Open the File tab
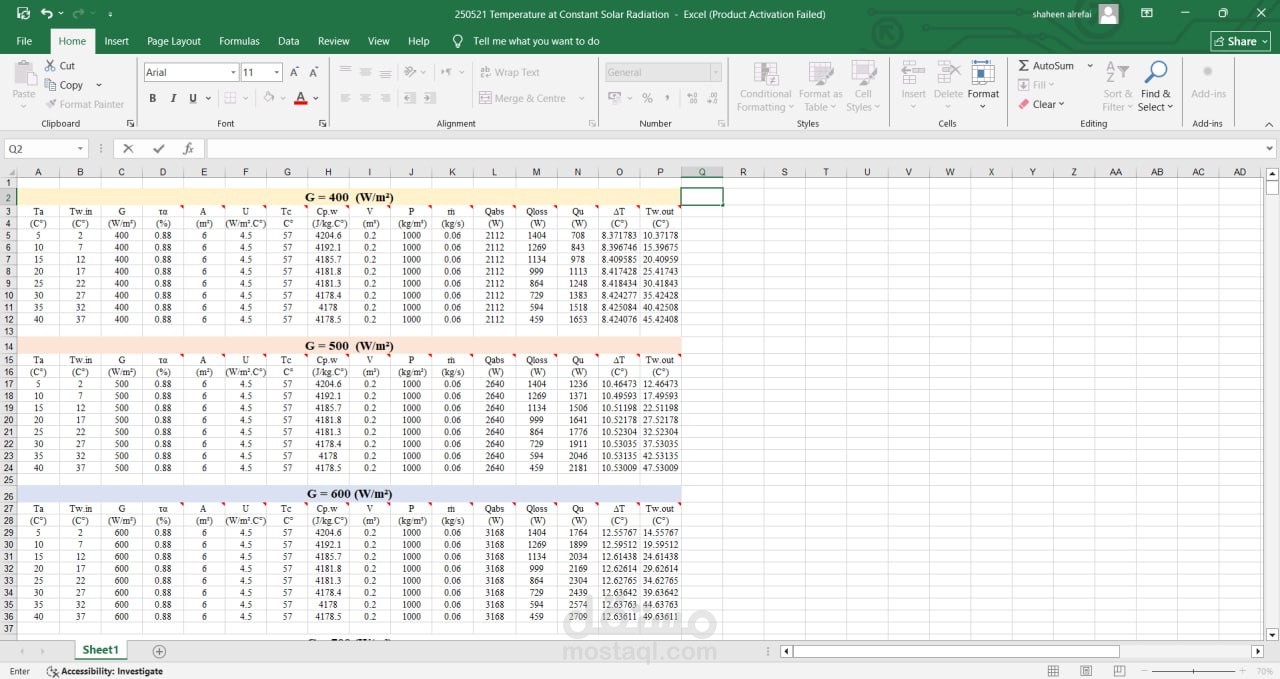The image size is (1280, 679). click(x=24, y=41)
